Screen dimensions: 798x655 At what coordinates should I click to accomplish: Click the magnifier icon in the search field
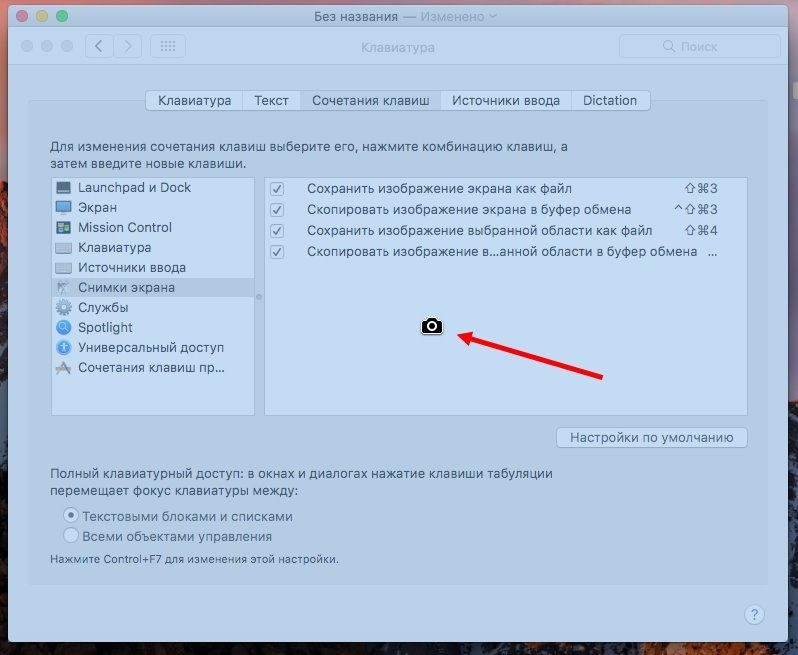669,46
